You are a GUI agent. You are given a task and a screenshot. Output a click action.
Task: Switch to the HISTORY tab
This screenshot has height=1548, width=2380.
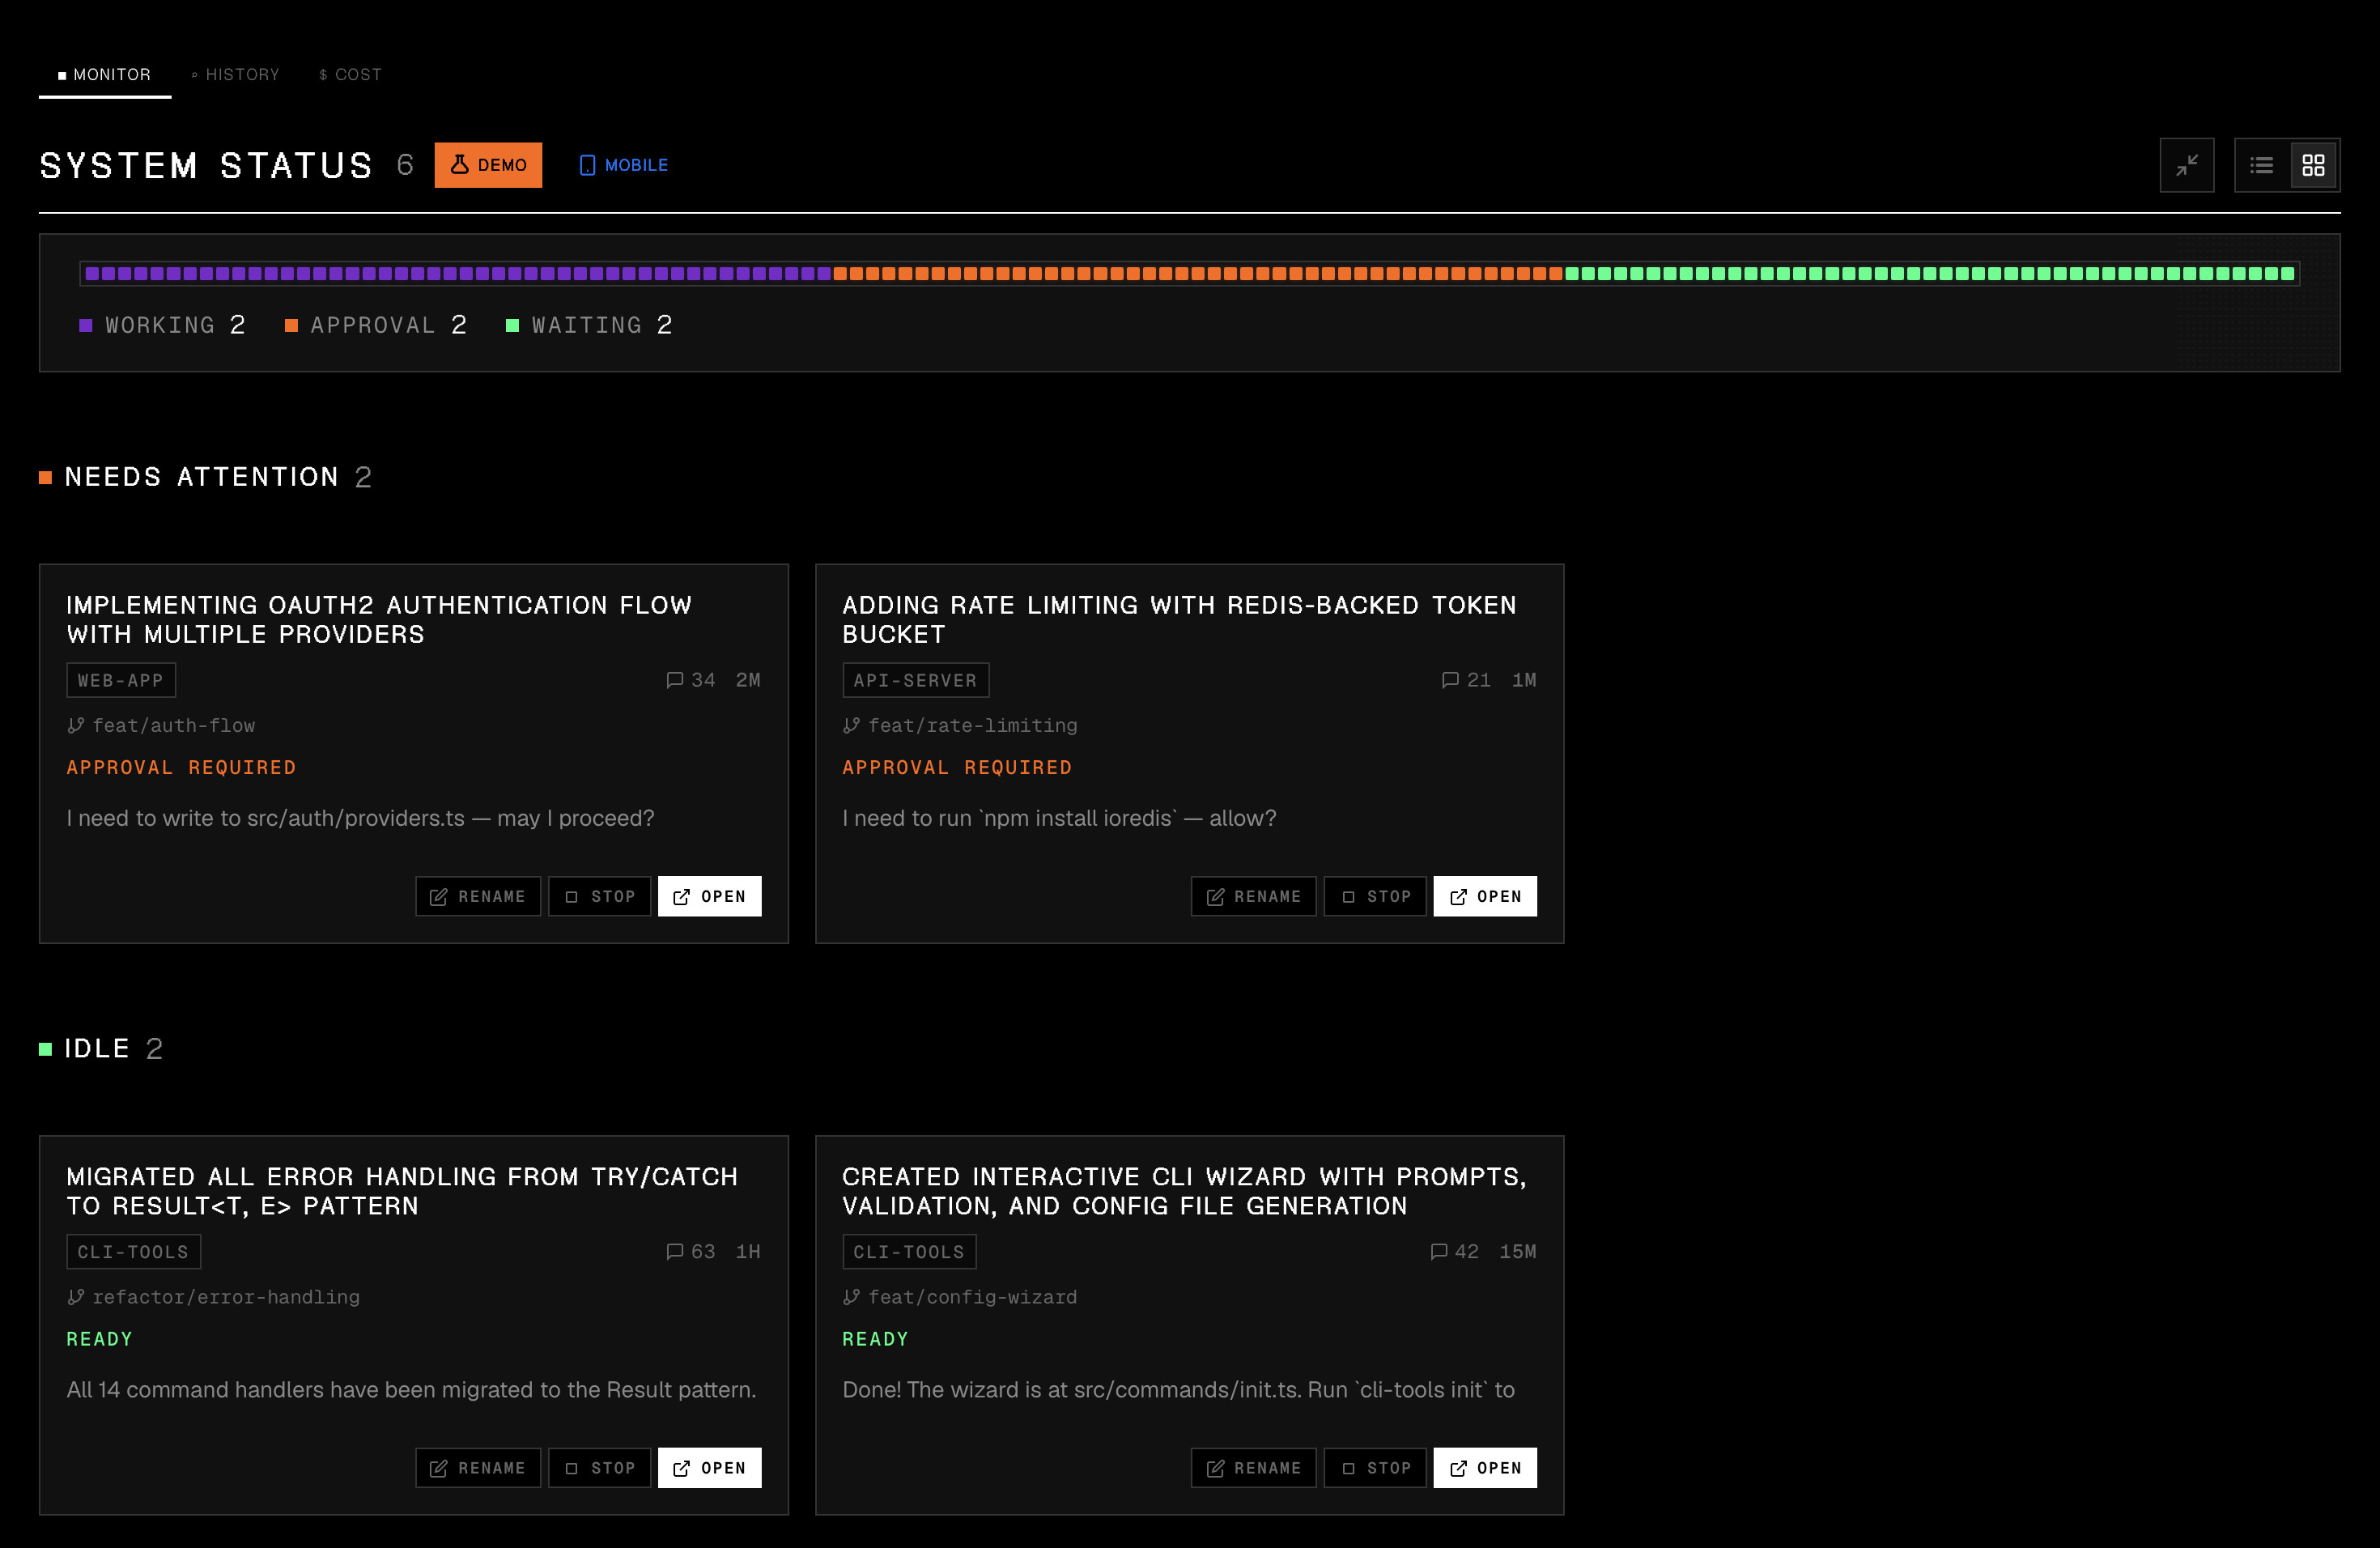(236, 75)
